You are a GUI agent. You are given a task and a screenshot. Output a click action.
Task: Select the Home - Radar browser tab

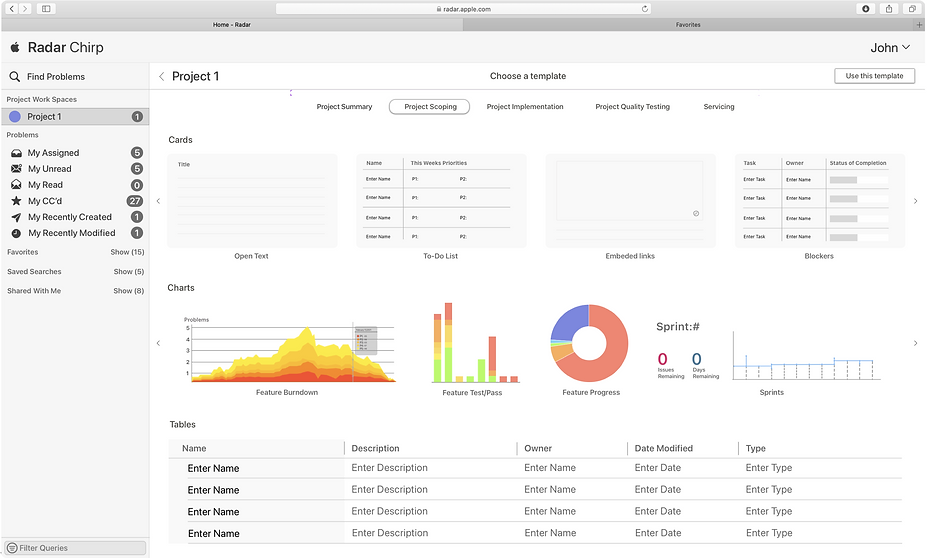(x=232, y=25)
